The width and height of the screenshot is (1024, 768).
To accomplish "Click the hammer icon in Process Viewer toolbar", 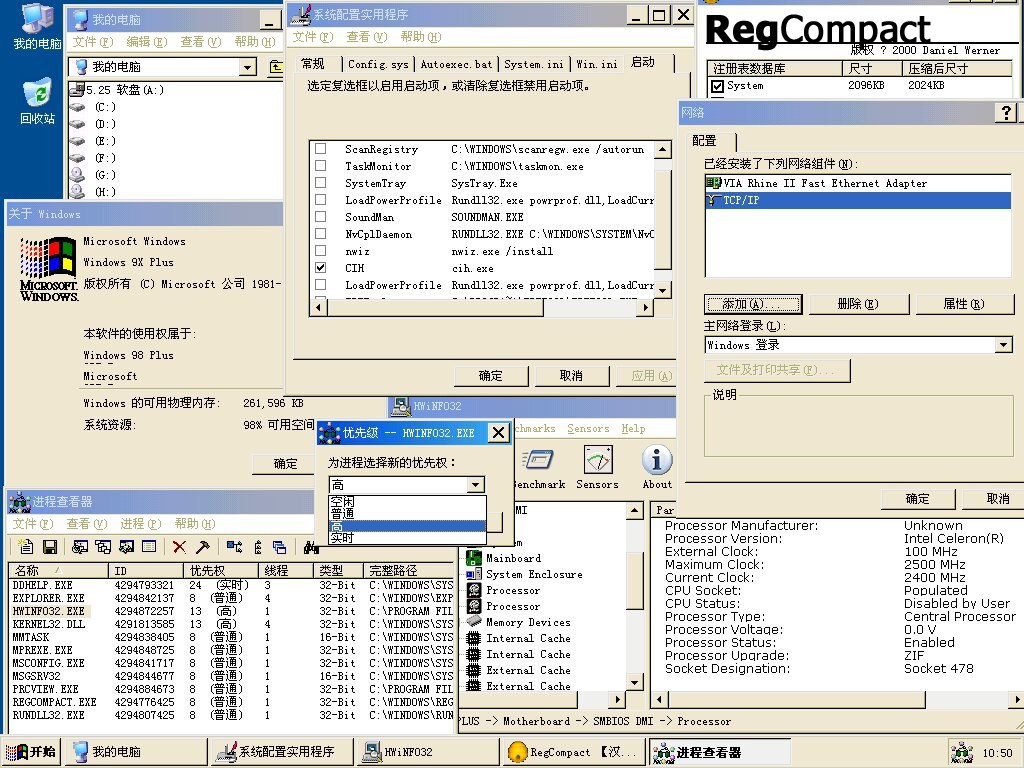I will (203, 547).
